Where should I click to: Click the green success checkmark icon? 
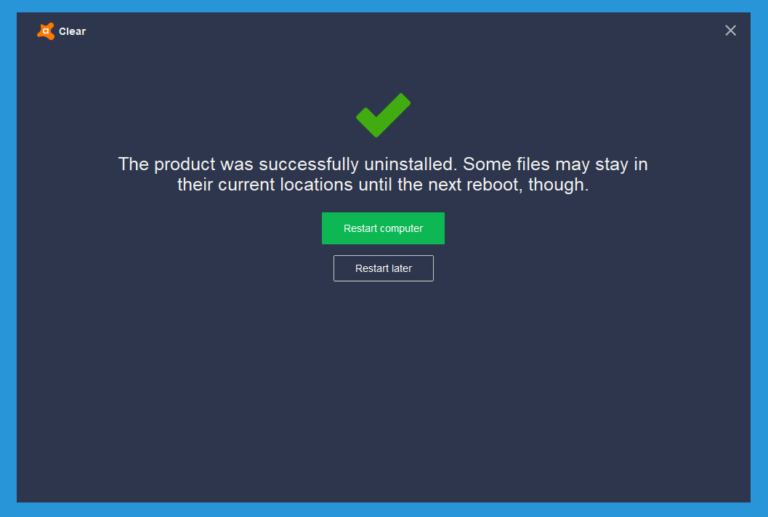point(383,115)
